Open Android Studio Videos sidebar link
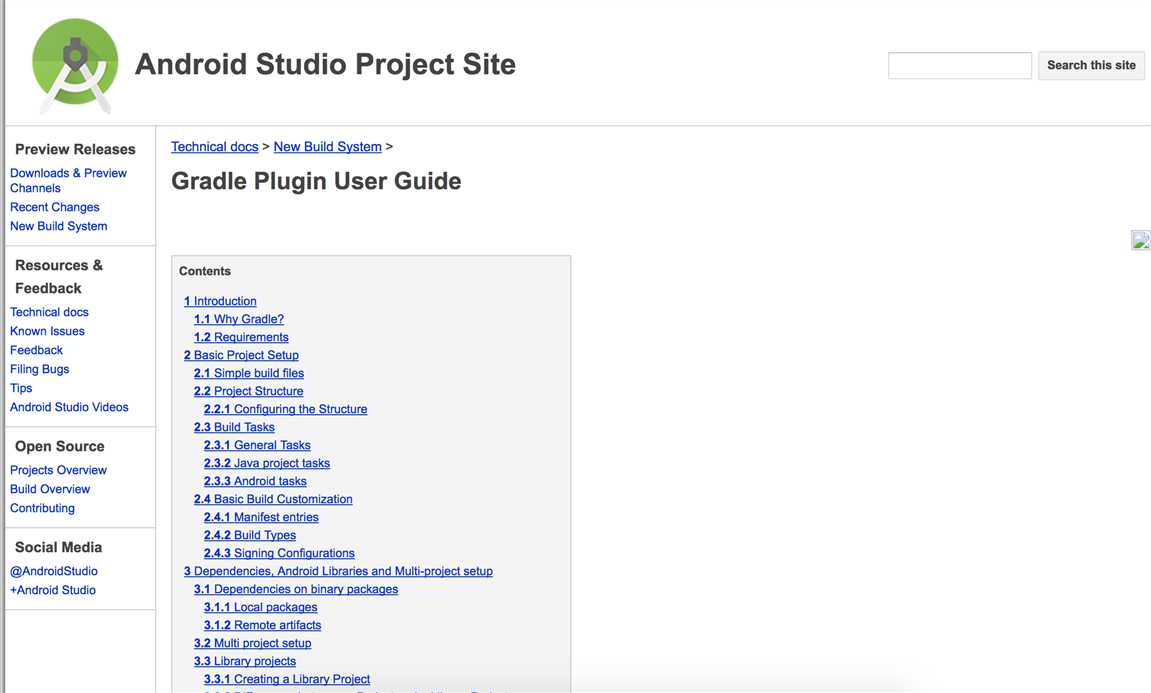Image resolution: width=1151 pixels, height=693 pixels. [x=69, y=407]
